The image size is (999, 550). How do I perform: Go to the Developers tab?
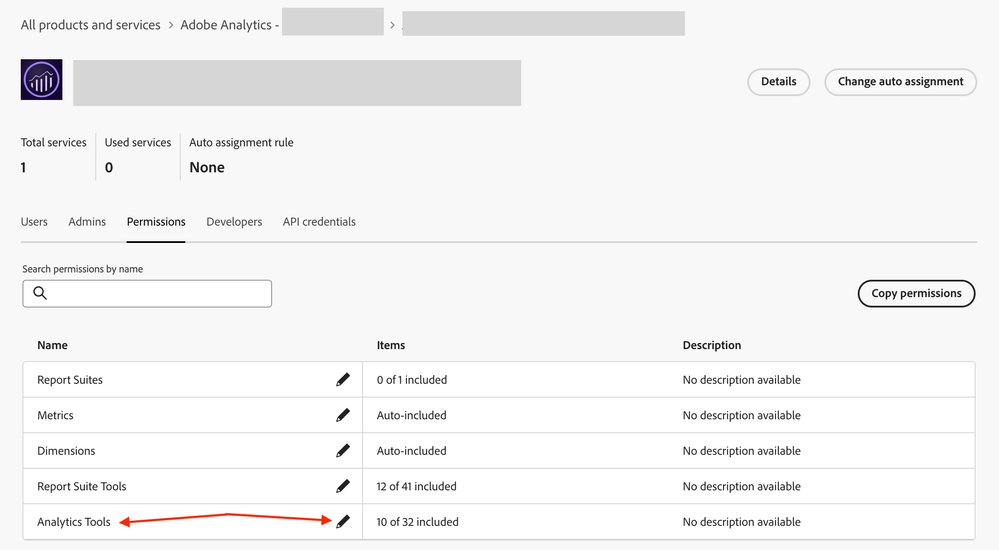click(234, 222)
